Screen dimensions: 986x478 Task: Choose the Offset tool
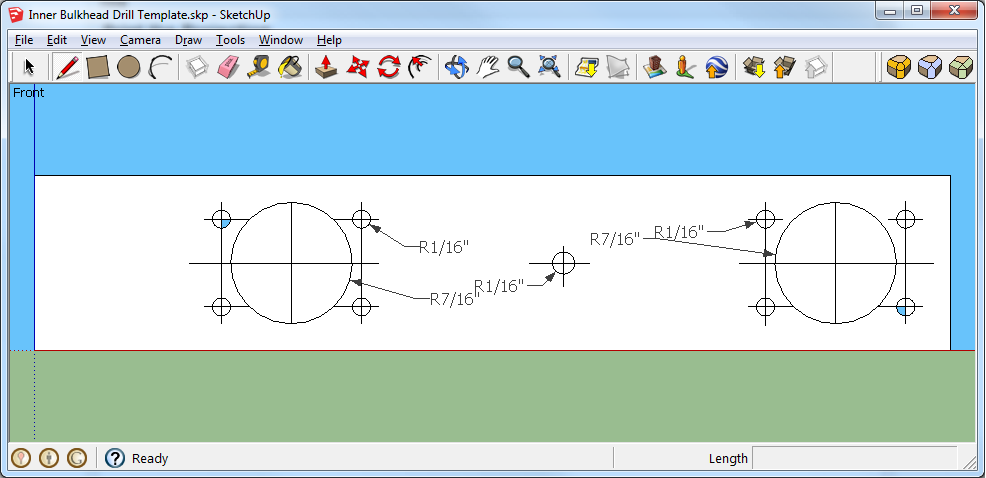[419, 67]
